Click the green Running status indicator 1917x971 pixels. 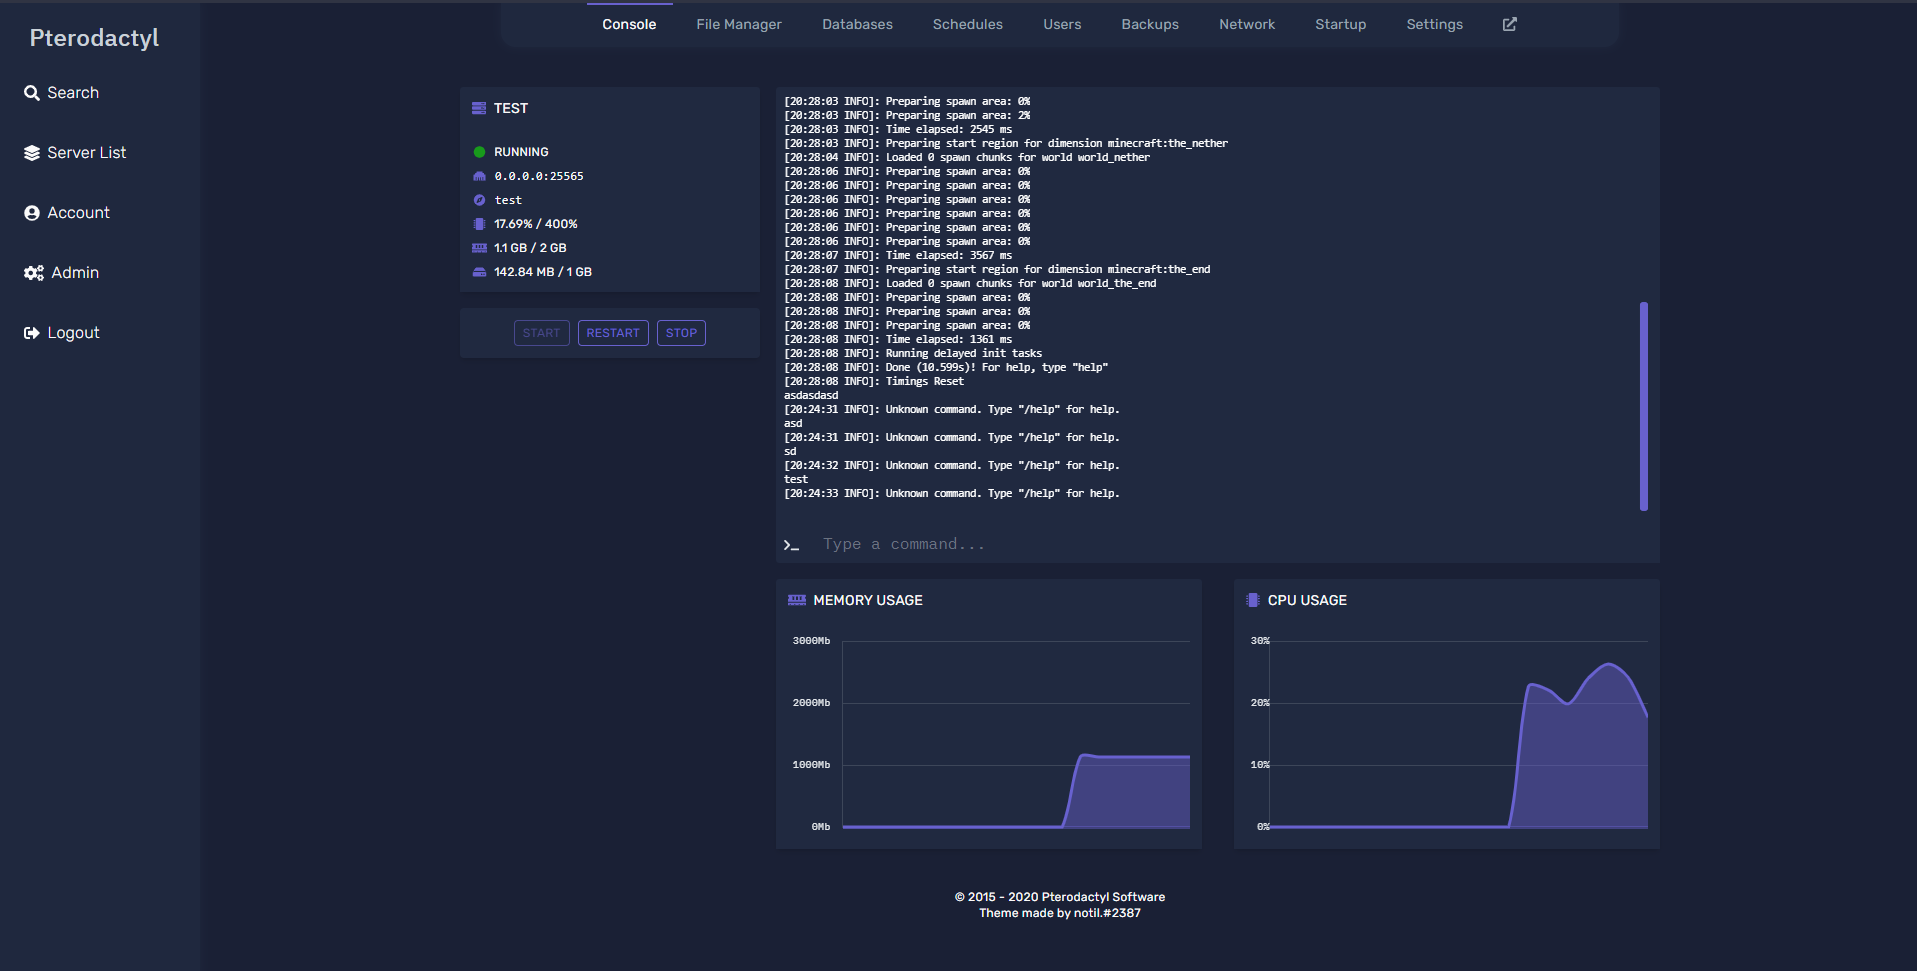(x=479, y=152)
